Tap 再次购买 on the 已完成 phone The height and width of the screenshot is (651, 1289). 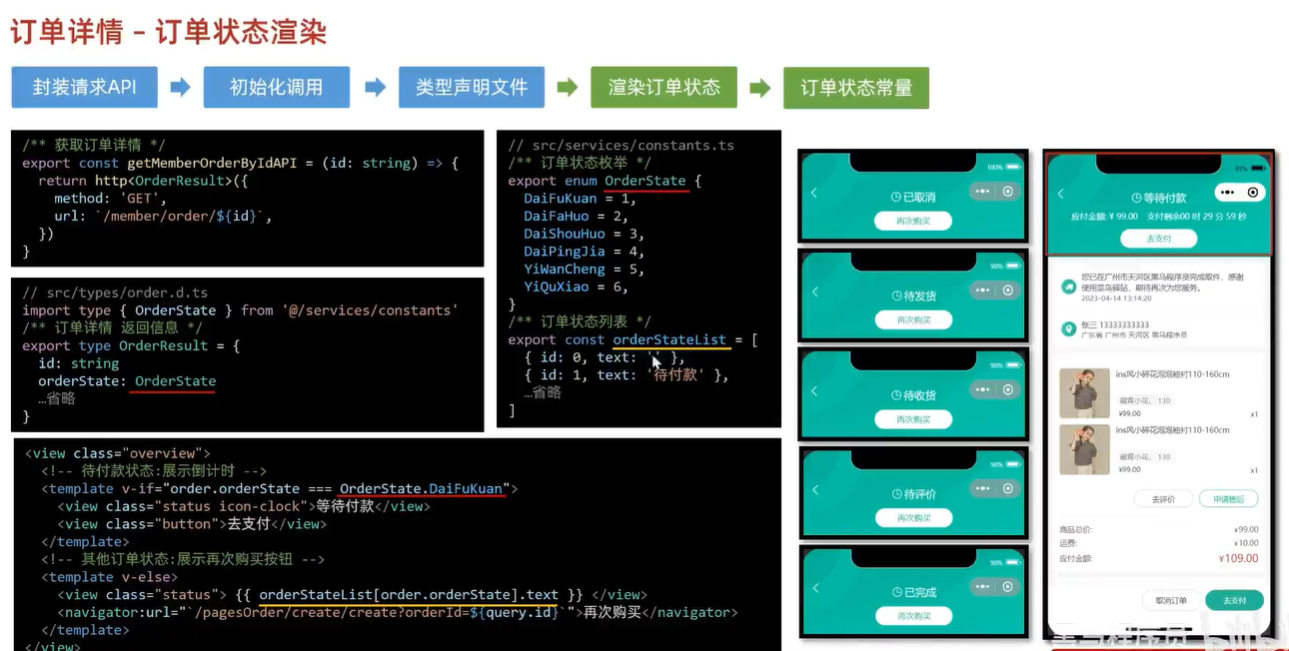[913, 616]
